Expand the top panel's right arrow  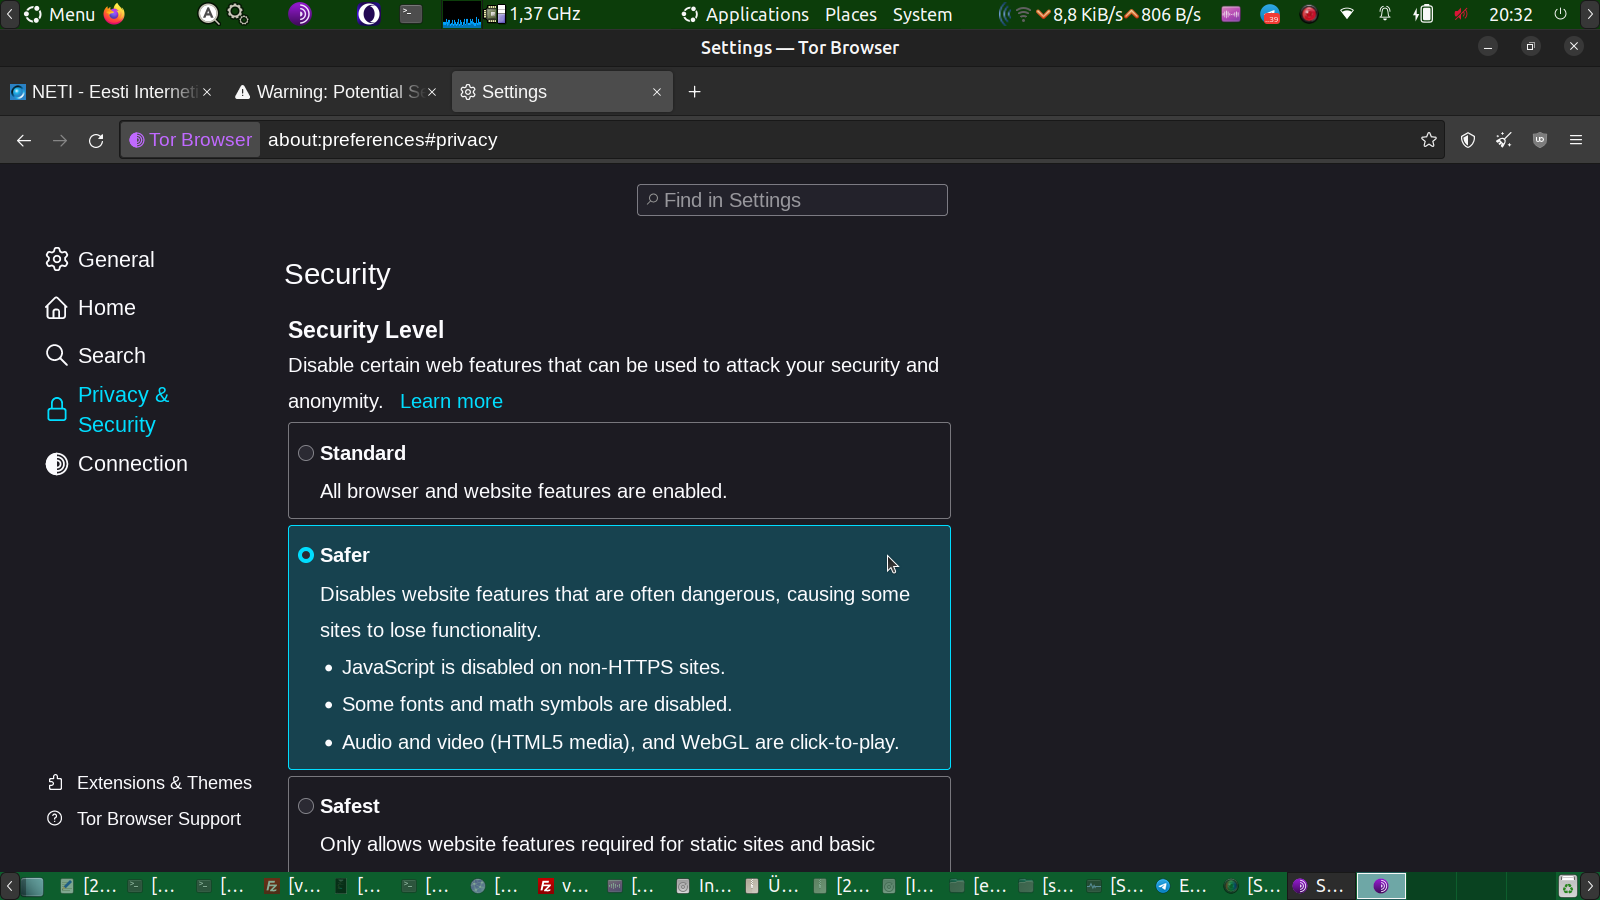click(1590, 14)
